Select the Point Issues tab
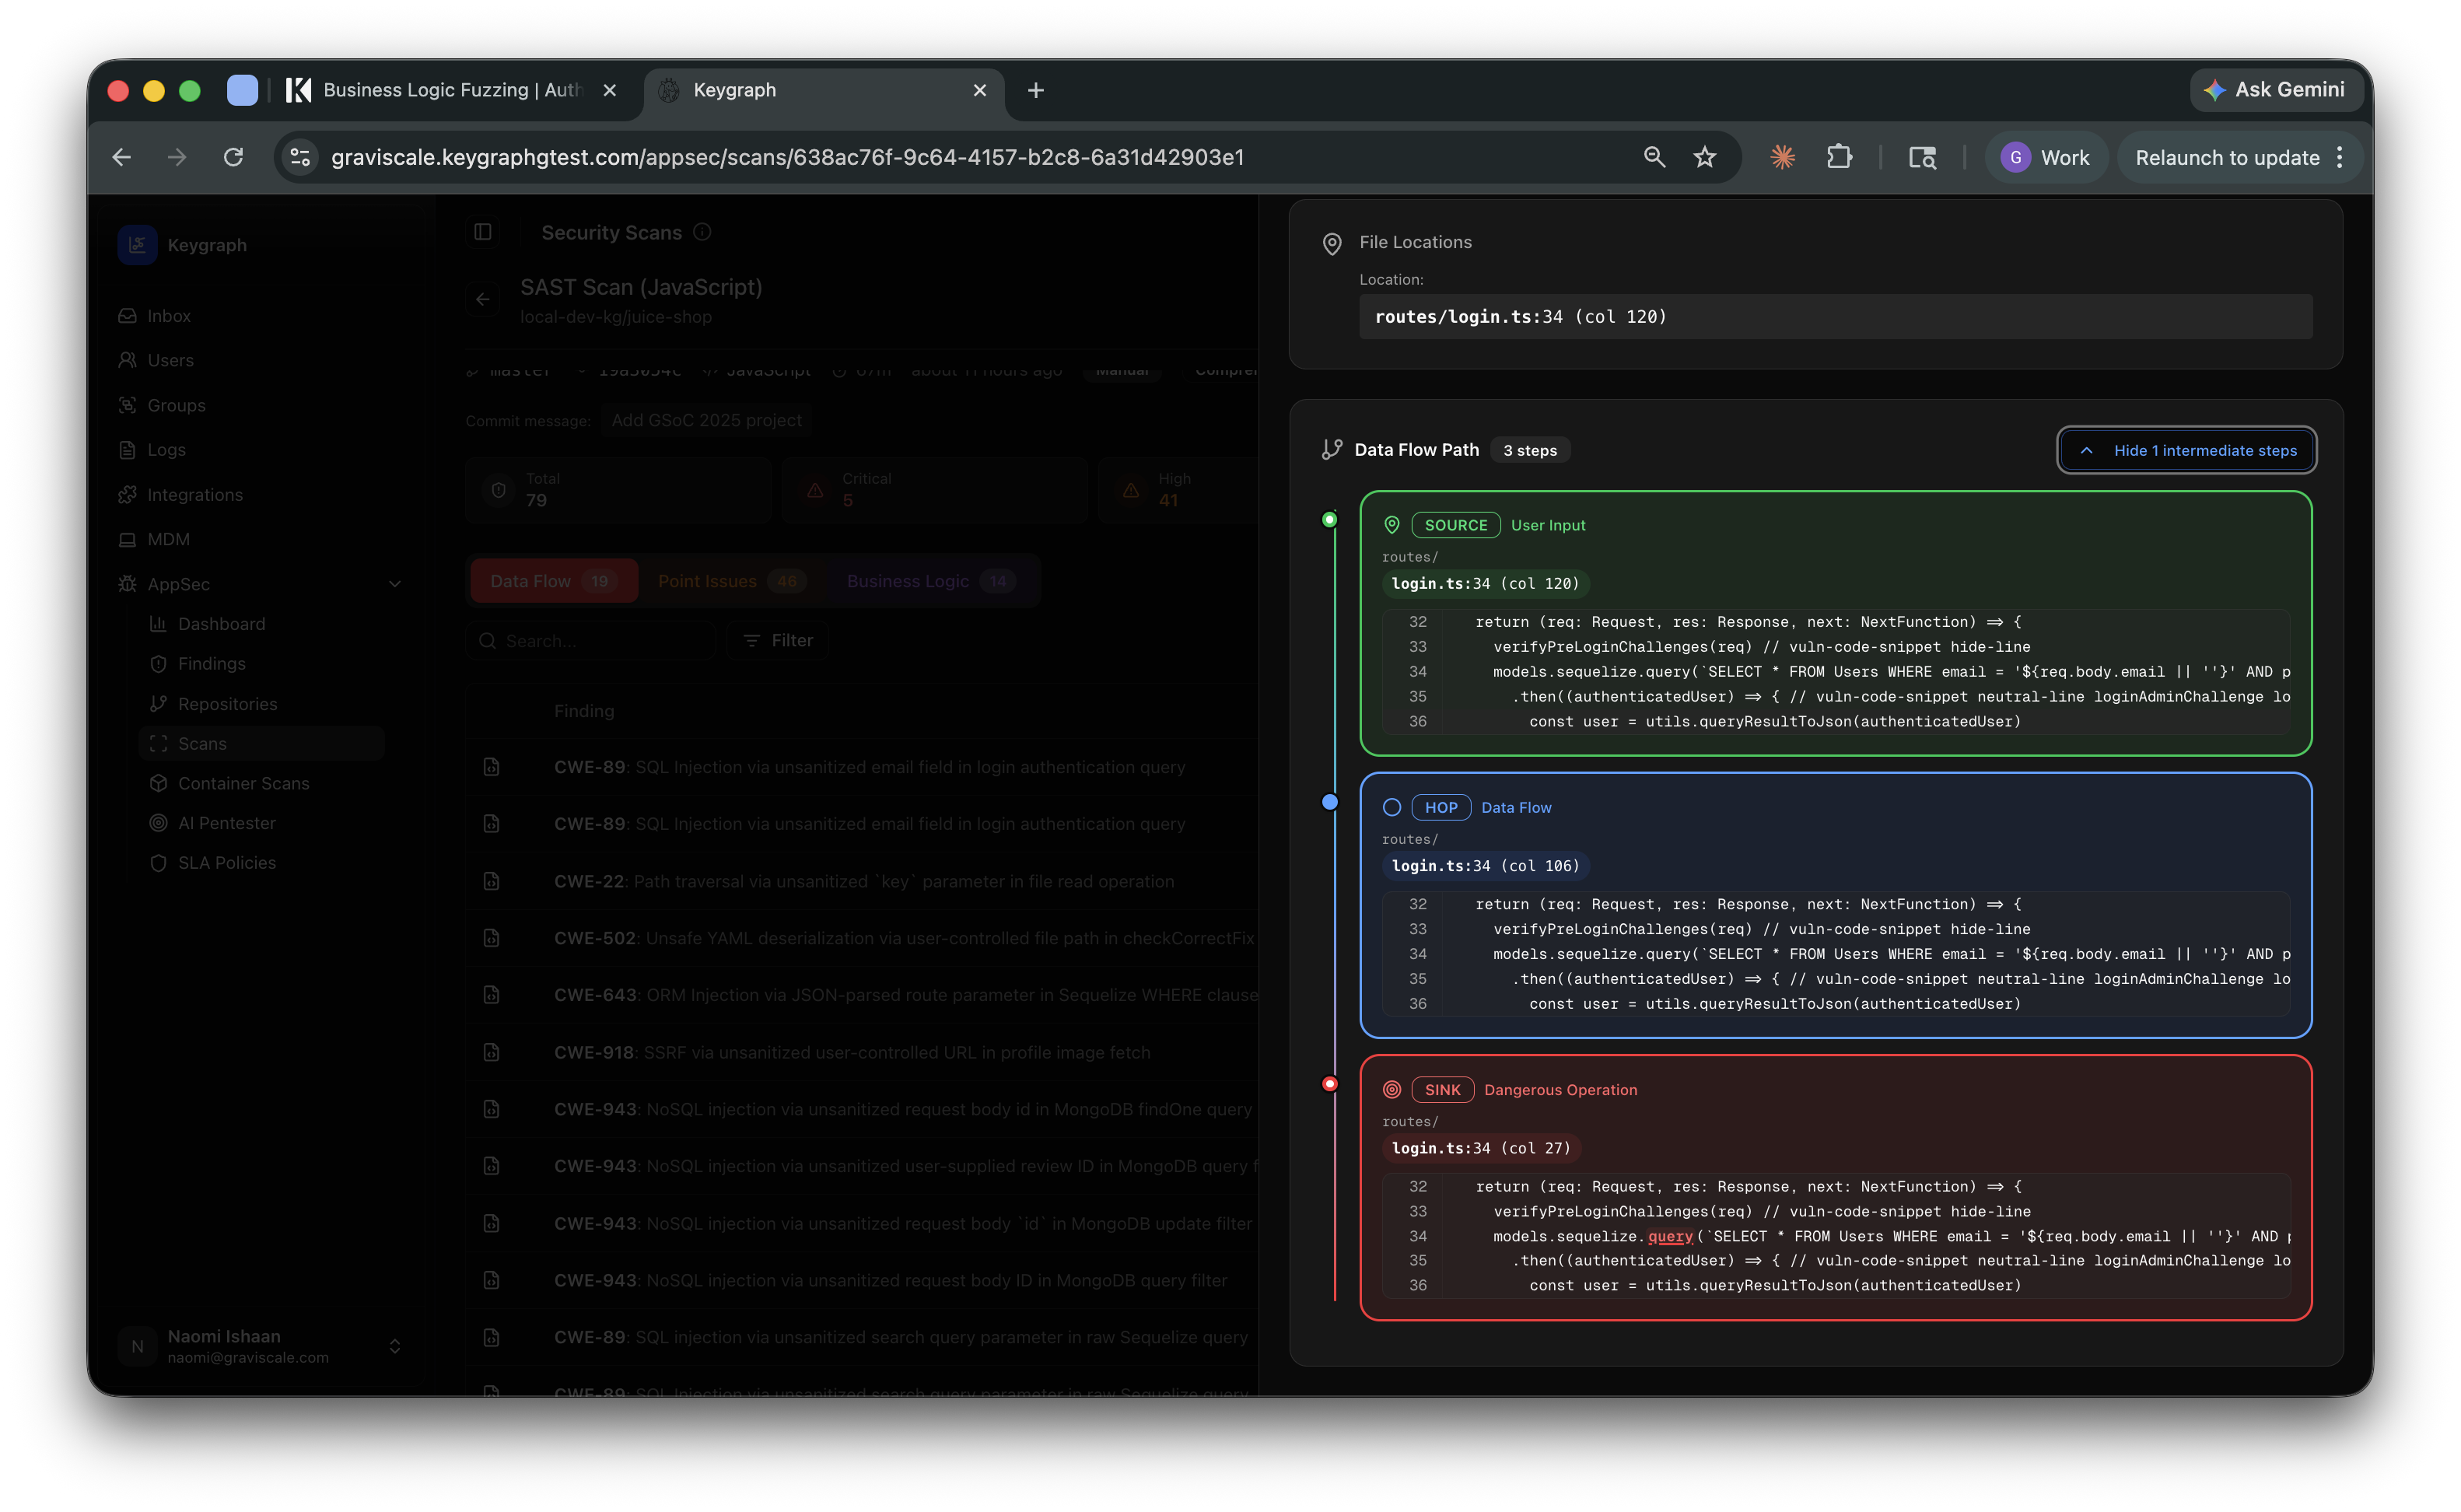Screen dimensions: 2461x1512 pos(730,581)
